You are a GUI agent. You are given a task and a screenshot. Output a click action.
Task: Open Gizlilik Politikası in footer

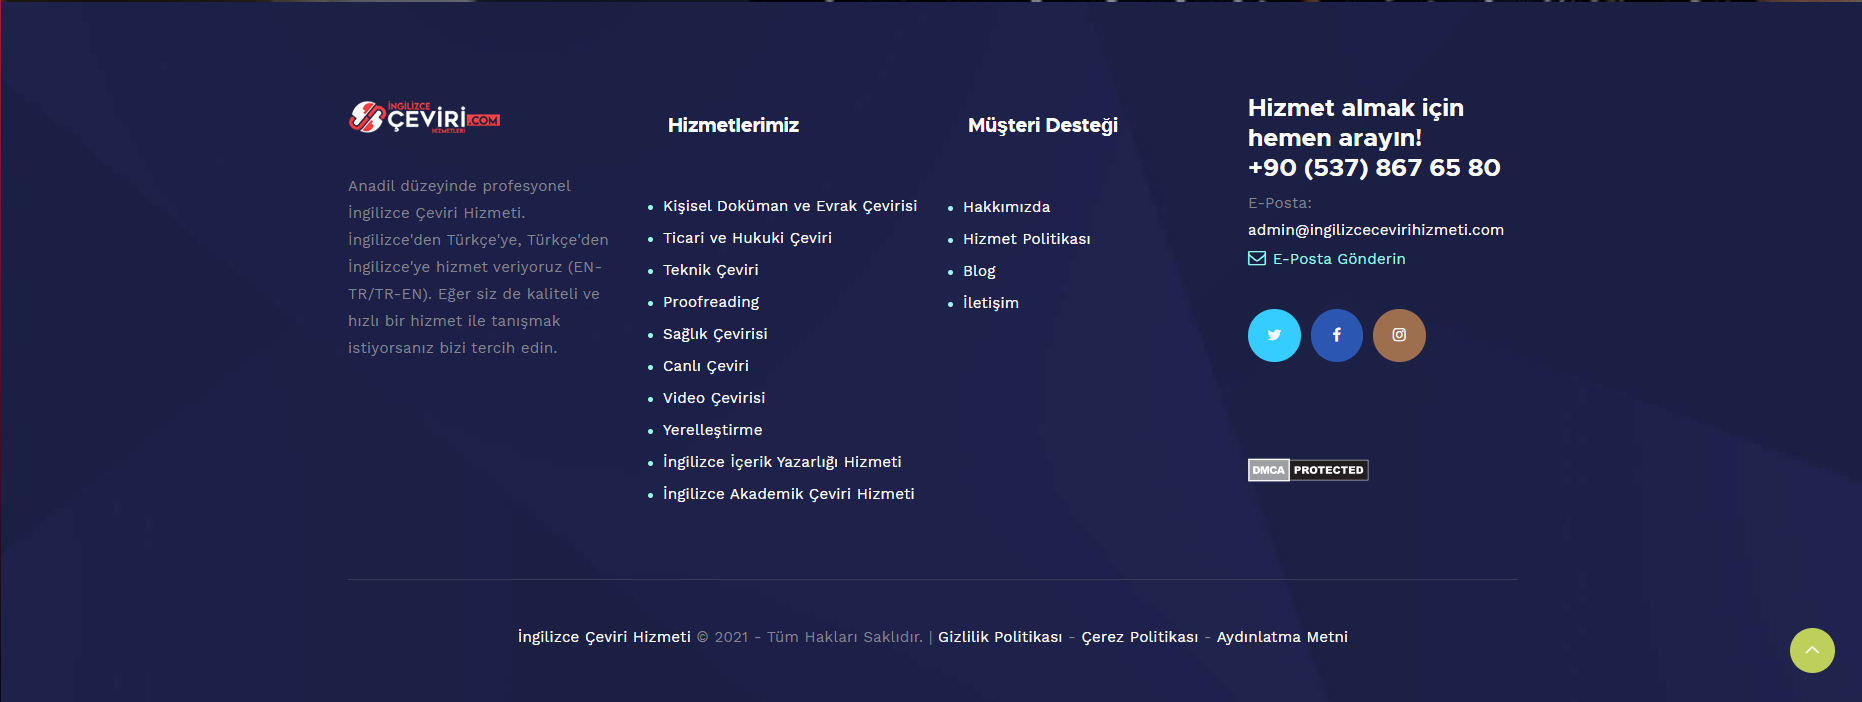pyautogui.click(x=1000, y=637)
